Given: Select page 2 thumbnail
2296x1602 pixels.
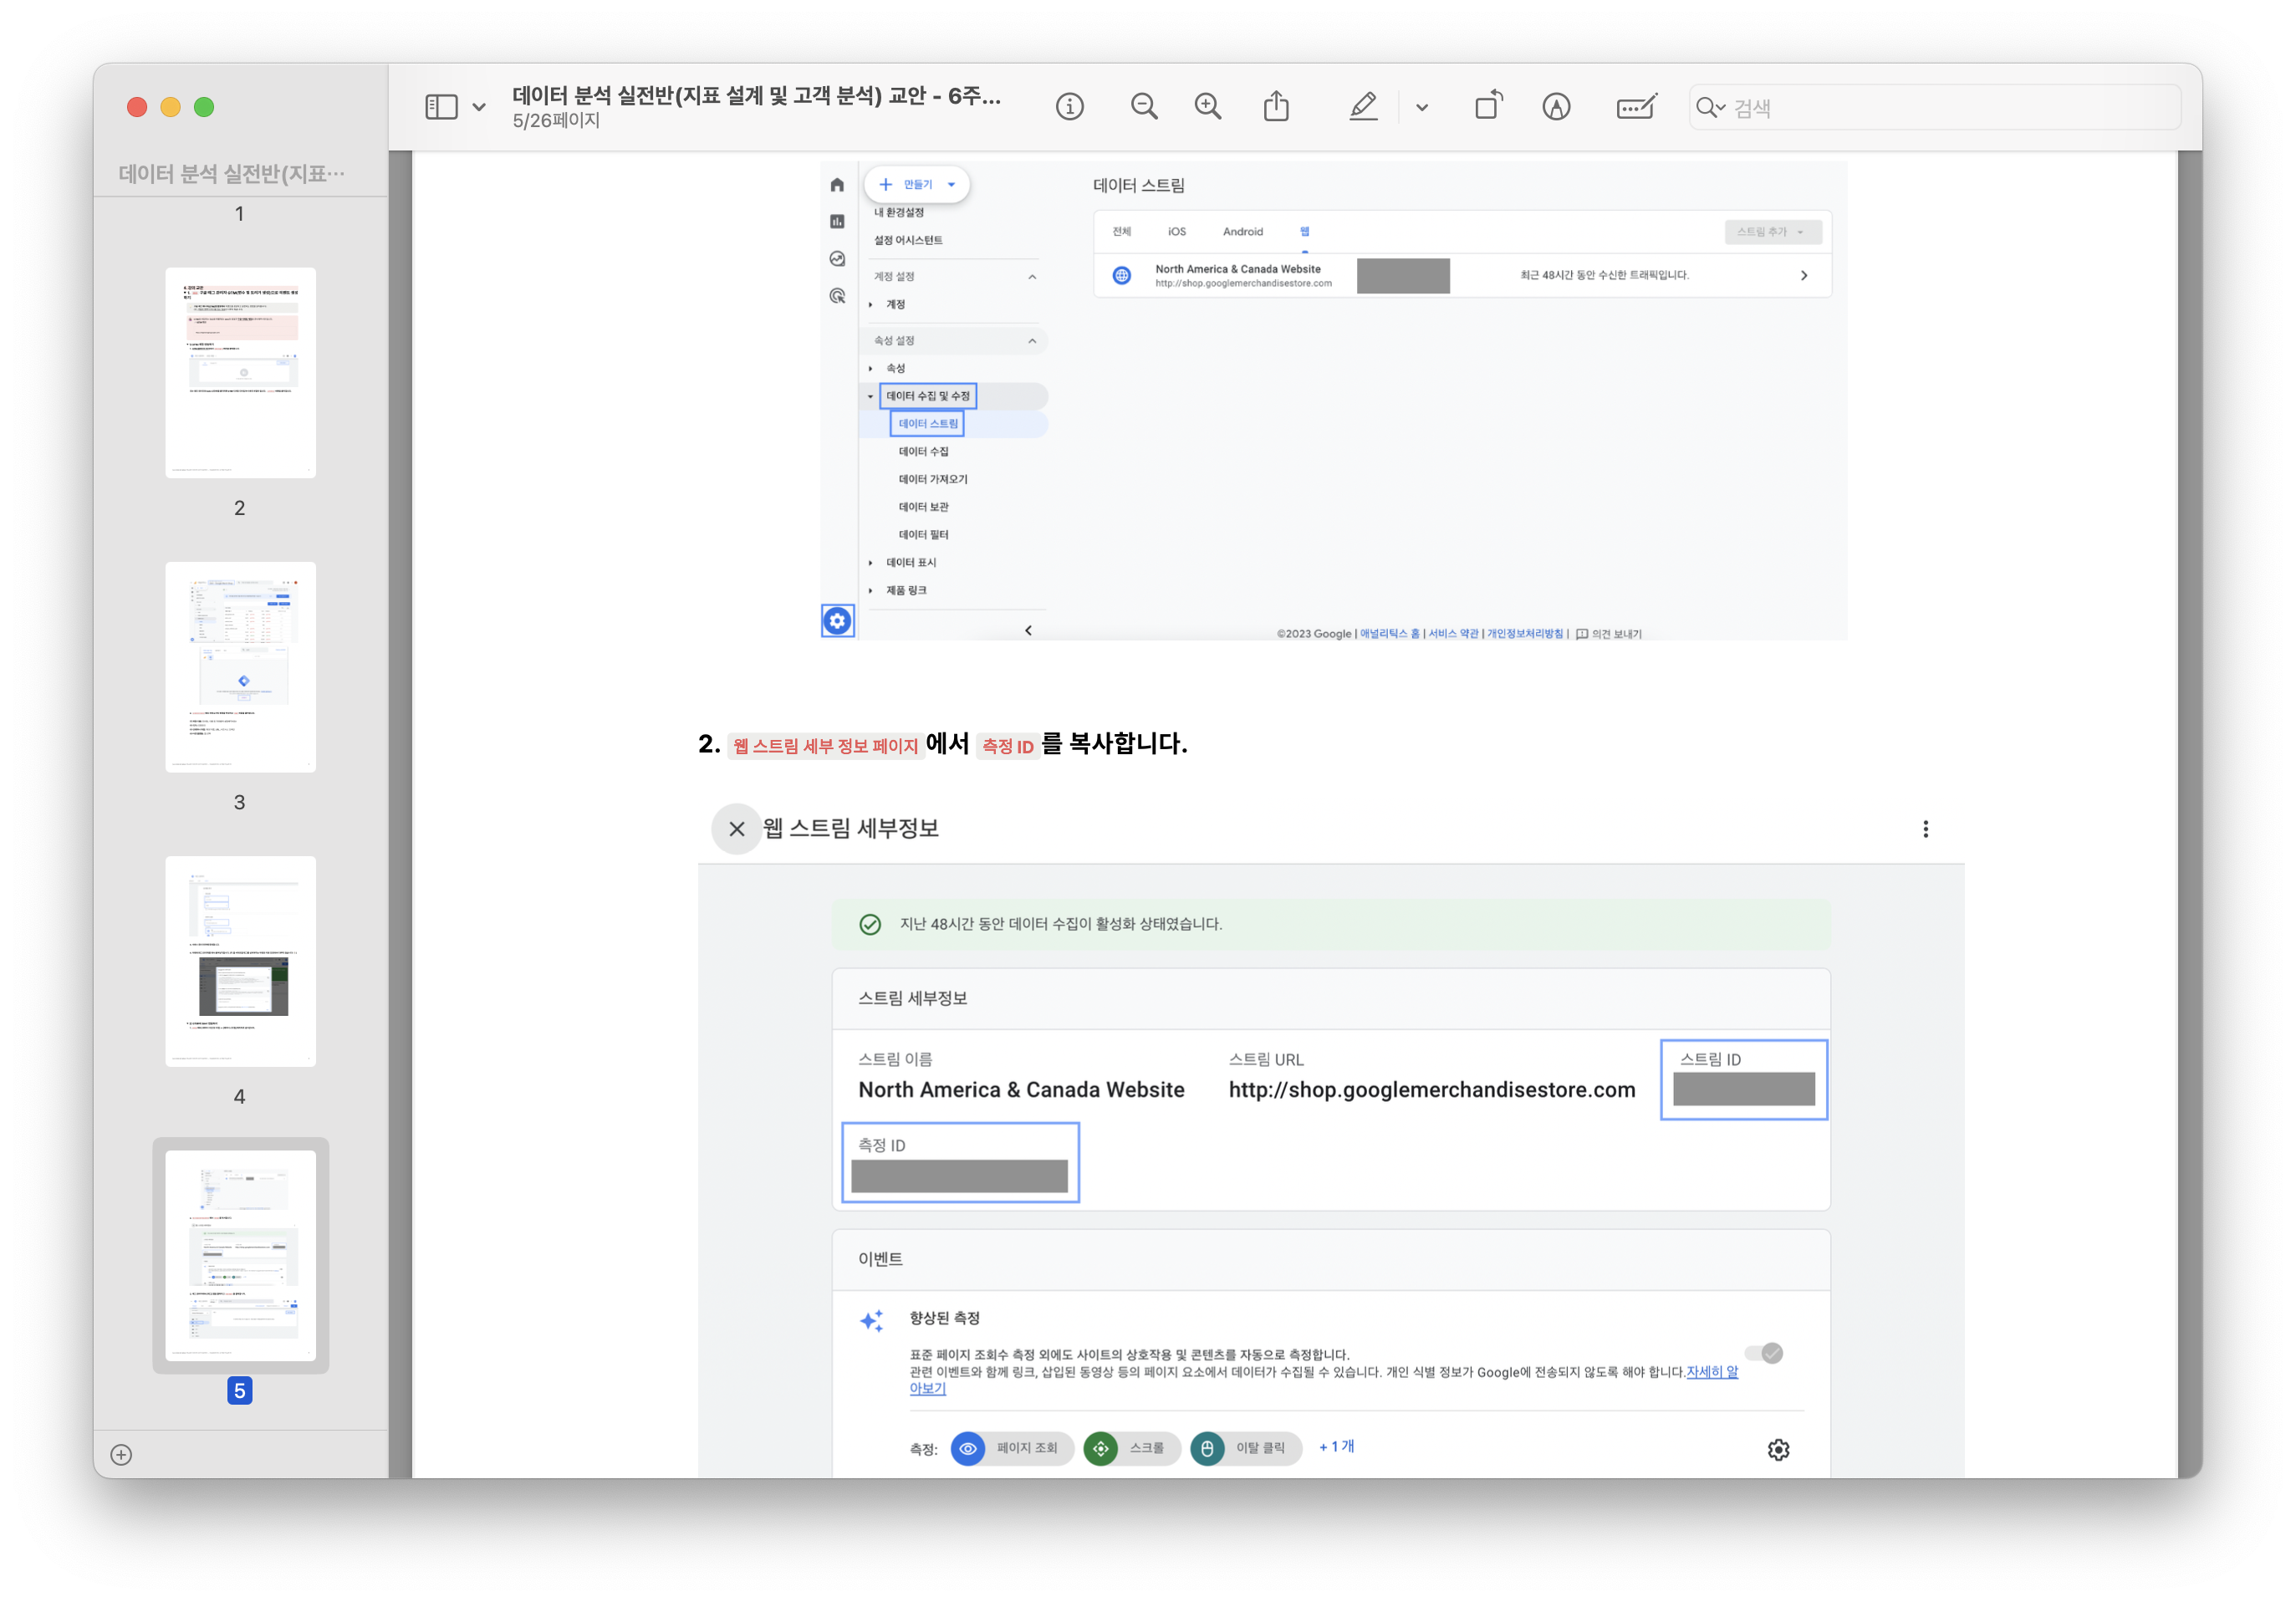Looking at the screenshot, I should pos(240,372).
